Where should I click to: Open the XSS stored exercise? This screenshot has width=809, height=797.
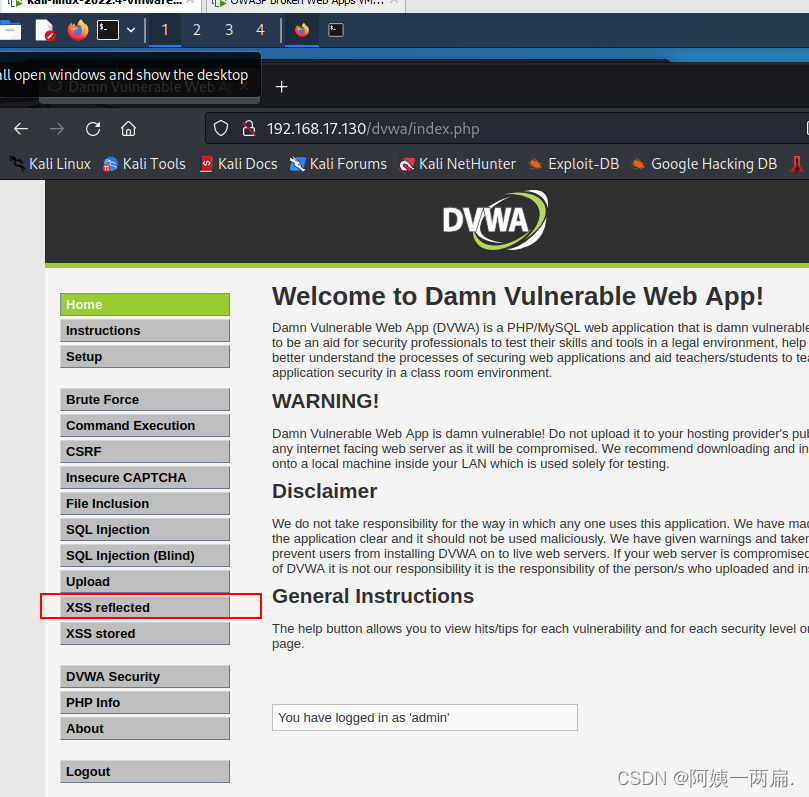[x=145, y=633]
